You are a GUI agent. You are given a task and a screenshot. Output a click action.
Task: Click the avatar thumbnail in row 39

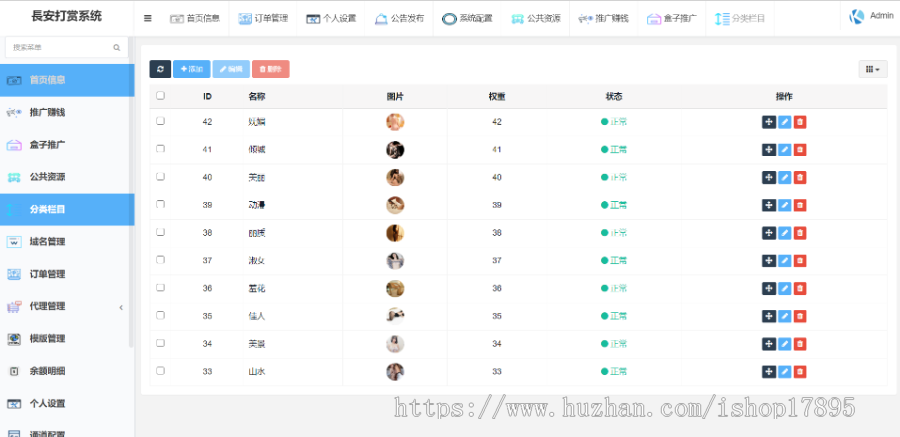click(395, 205)
